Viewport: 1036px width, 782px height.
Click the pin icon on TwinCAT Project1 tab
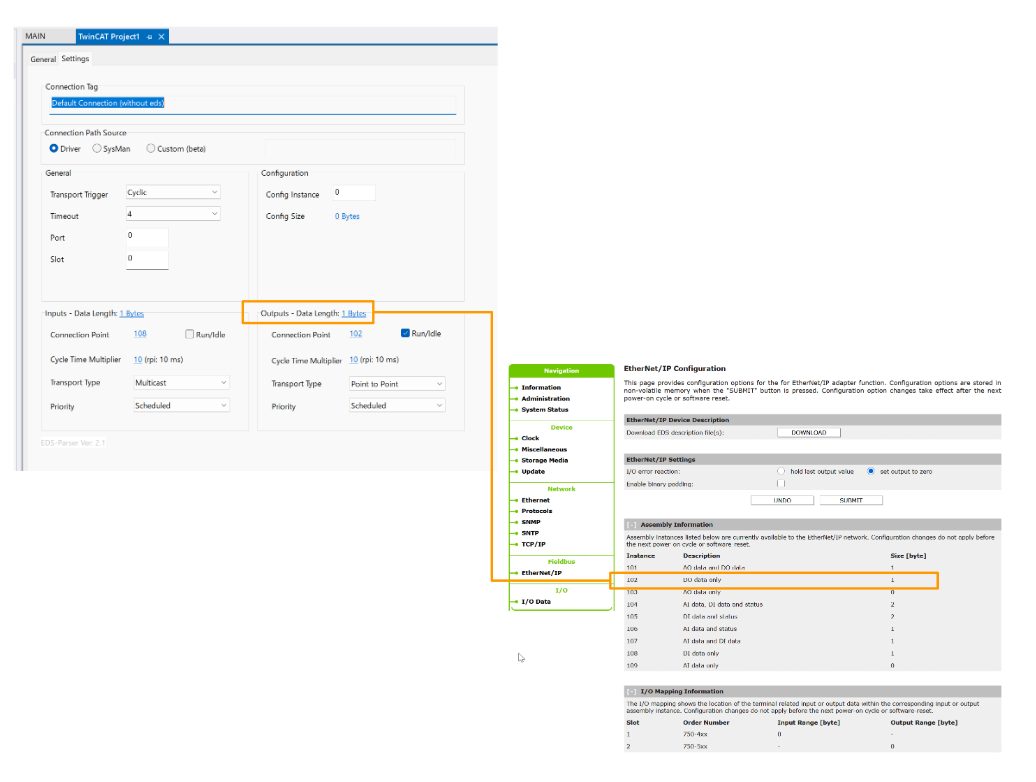click(x=149, y=37)
